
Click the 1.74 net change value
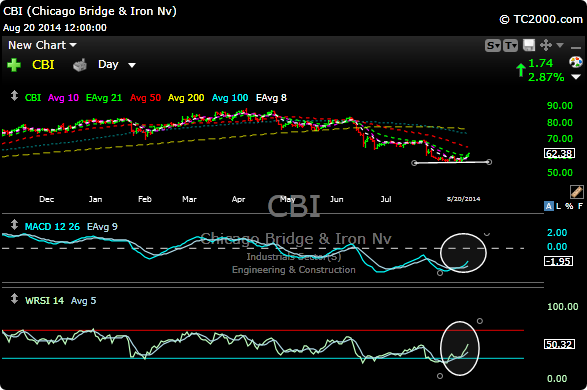(x=540, y=63)
